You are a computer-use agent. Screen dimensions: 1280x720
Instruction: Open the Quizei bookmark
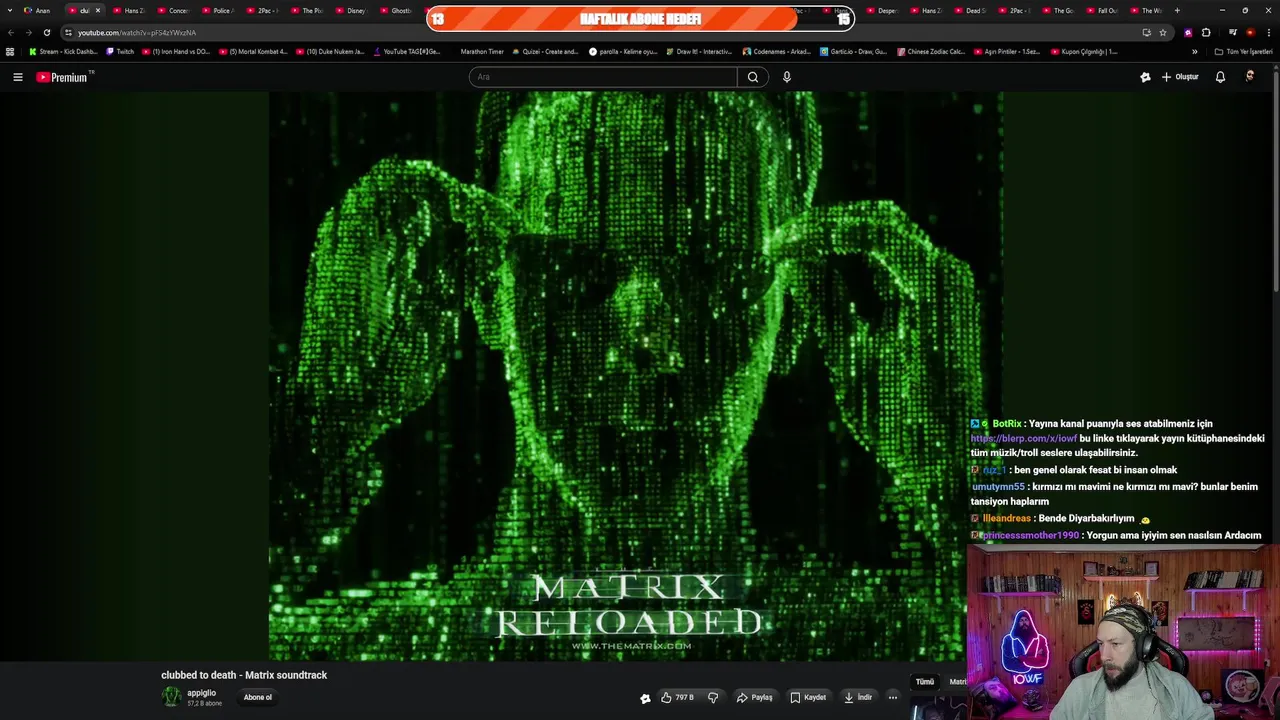545,51
